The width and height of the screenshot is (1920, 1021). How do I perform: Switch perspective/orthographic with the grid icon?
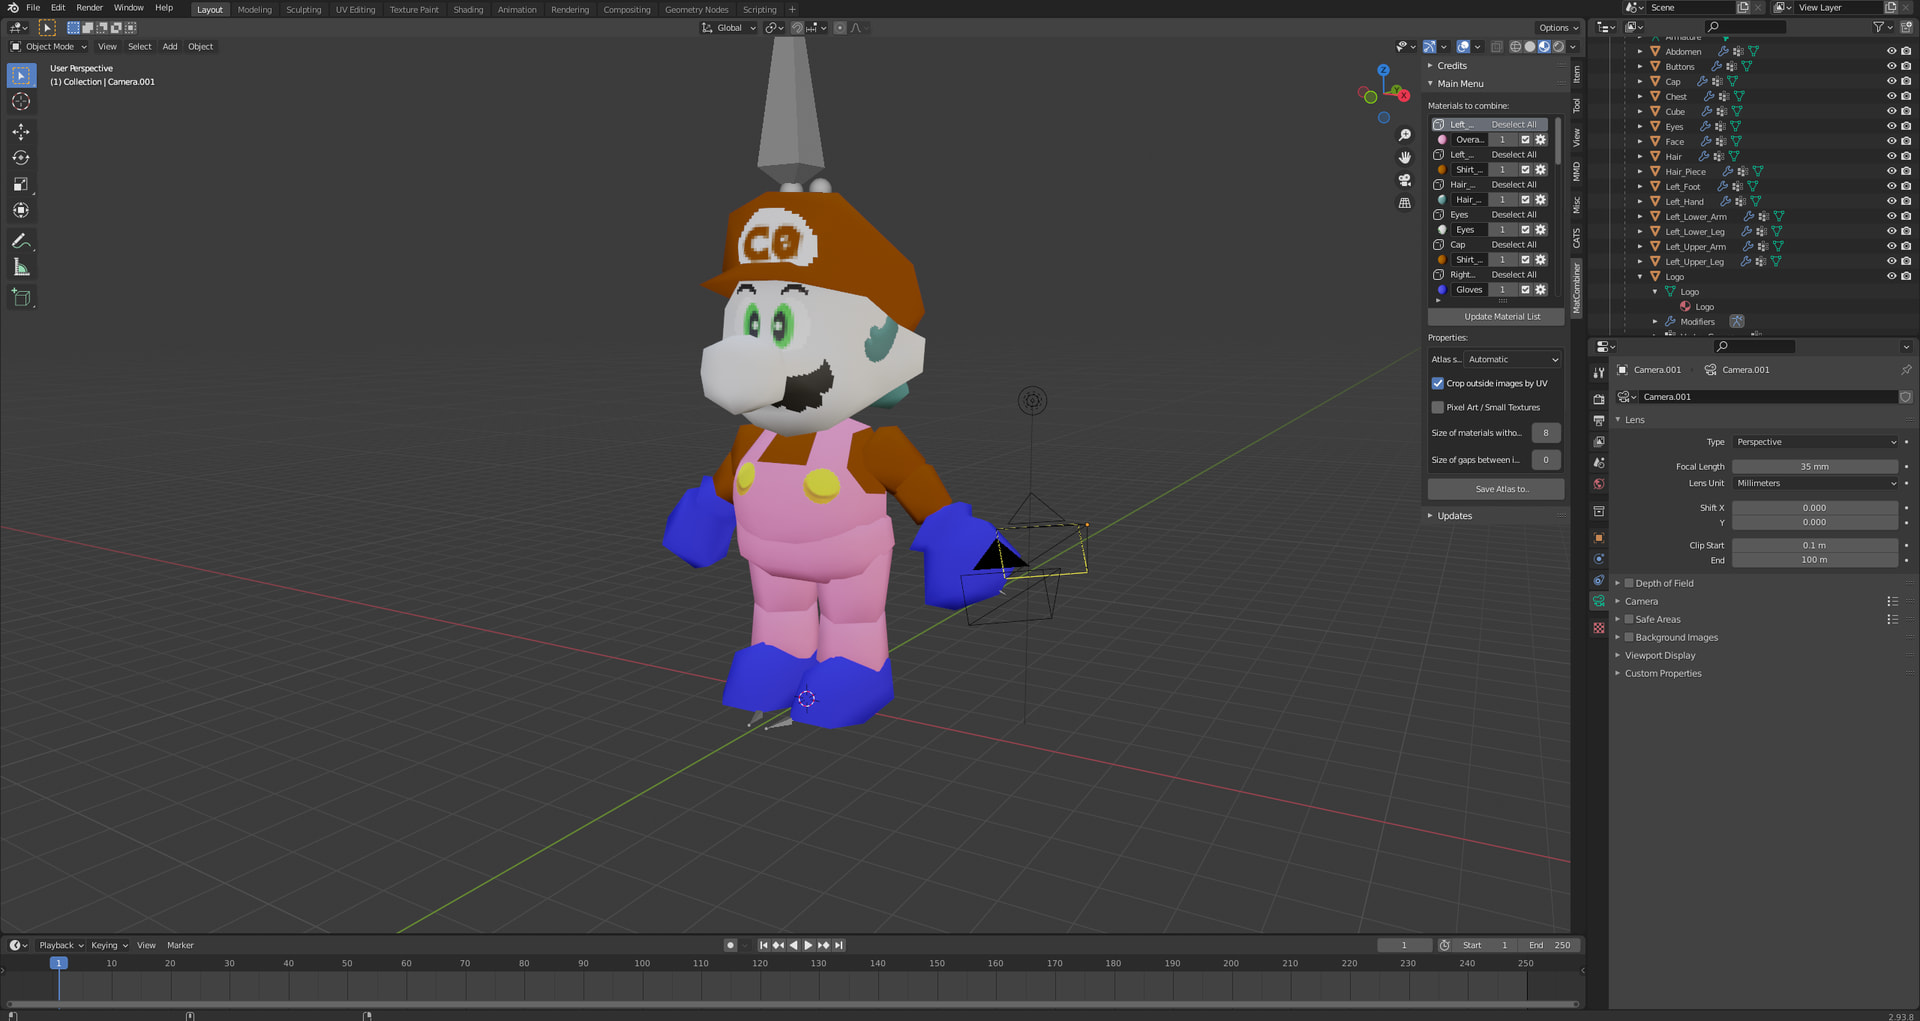1405,203
